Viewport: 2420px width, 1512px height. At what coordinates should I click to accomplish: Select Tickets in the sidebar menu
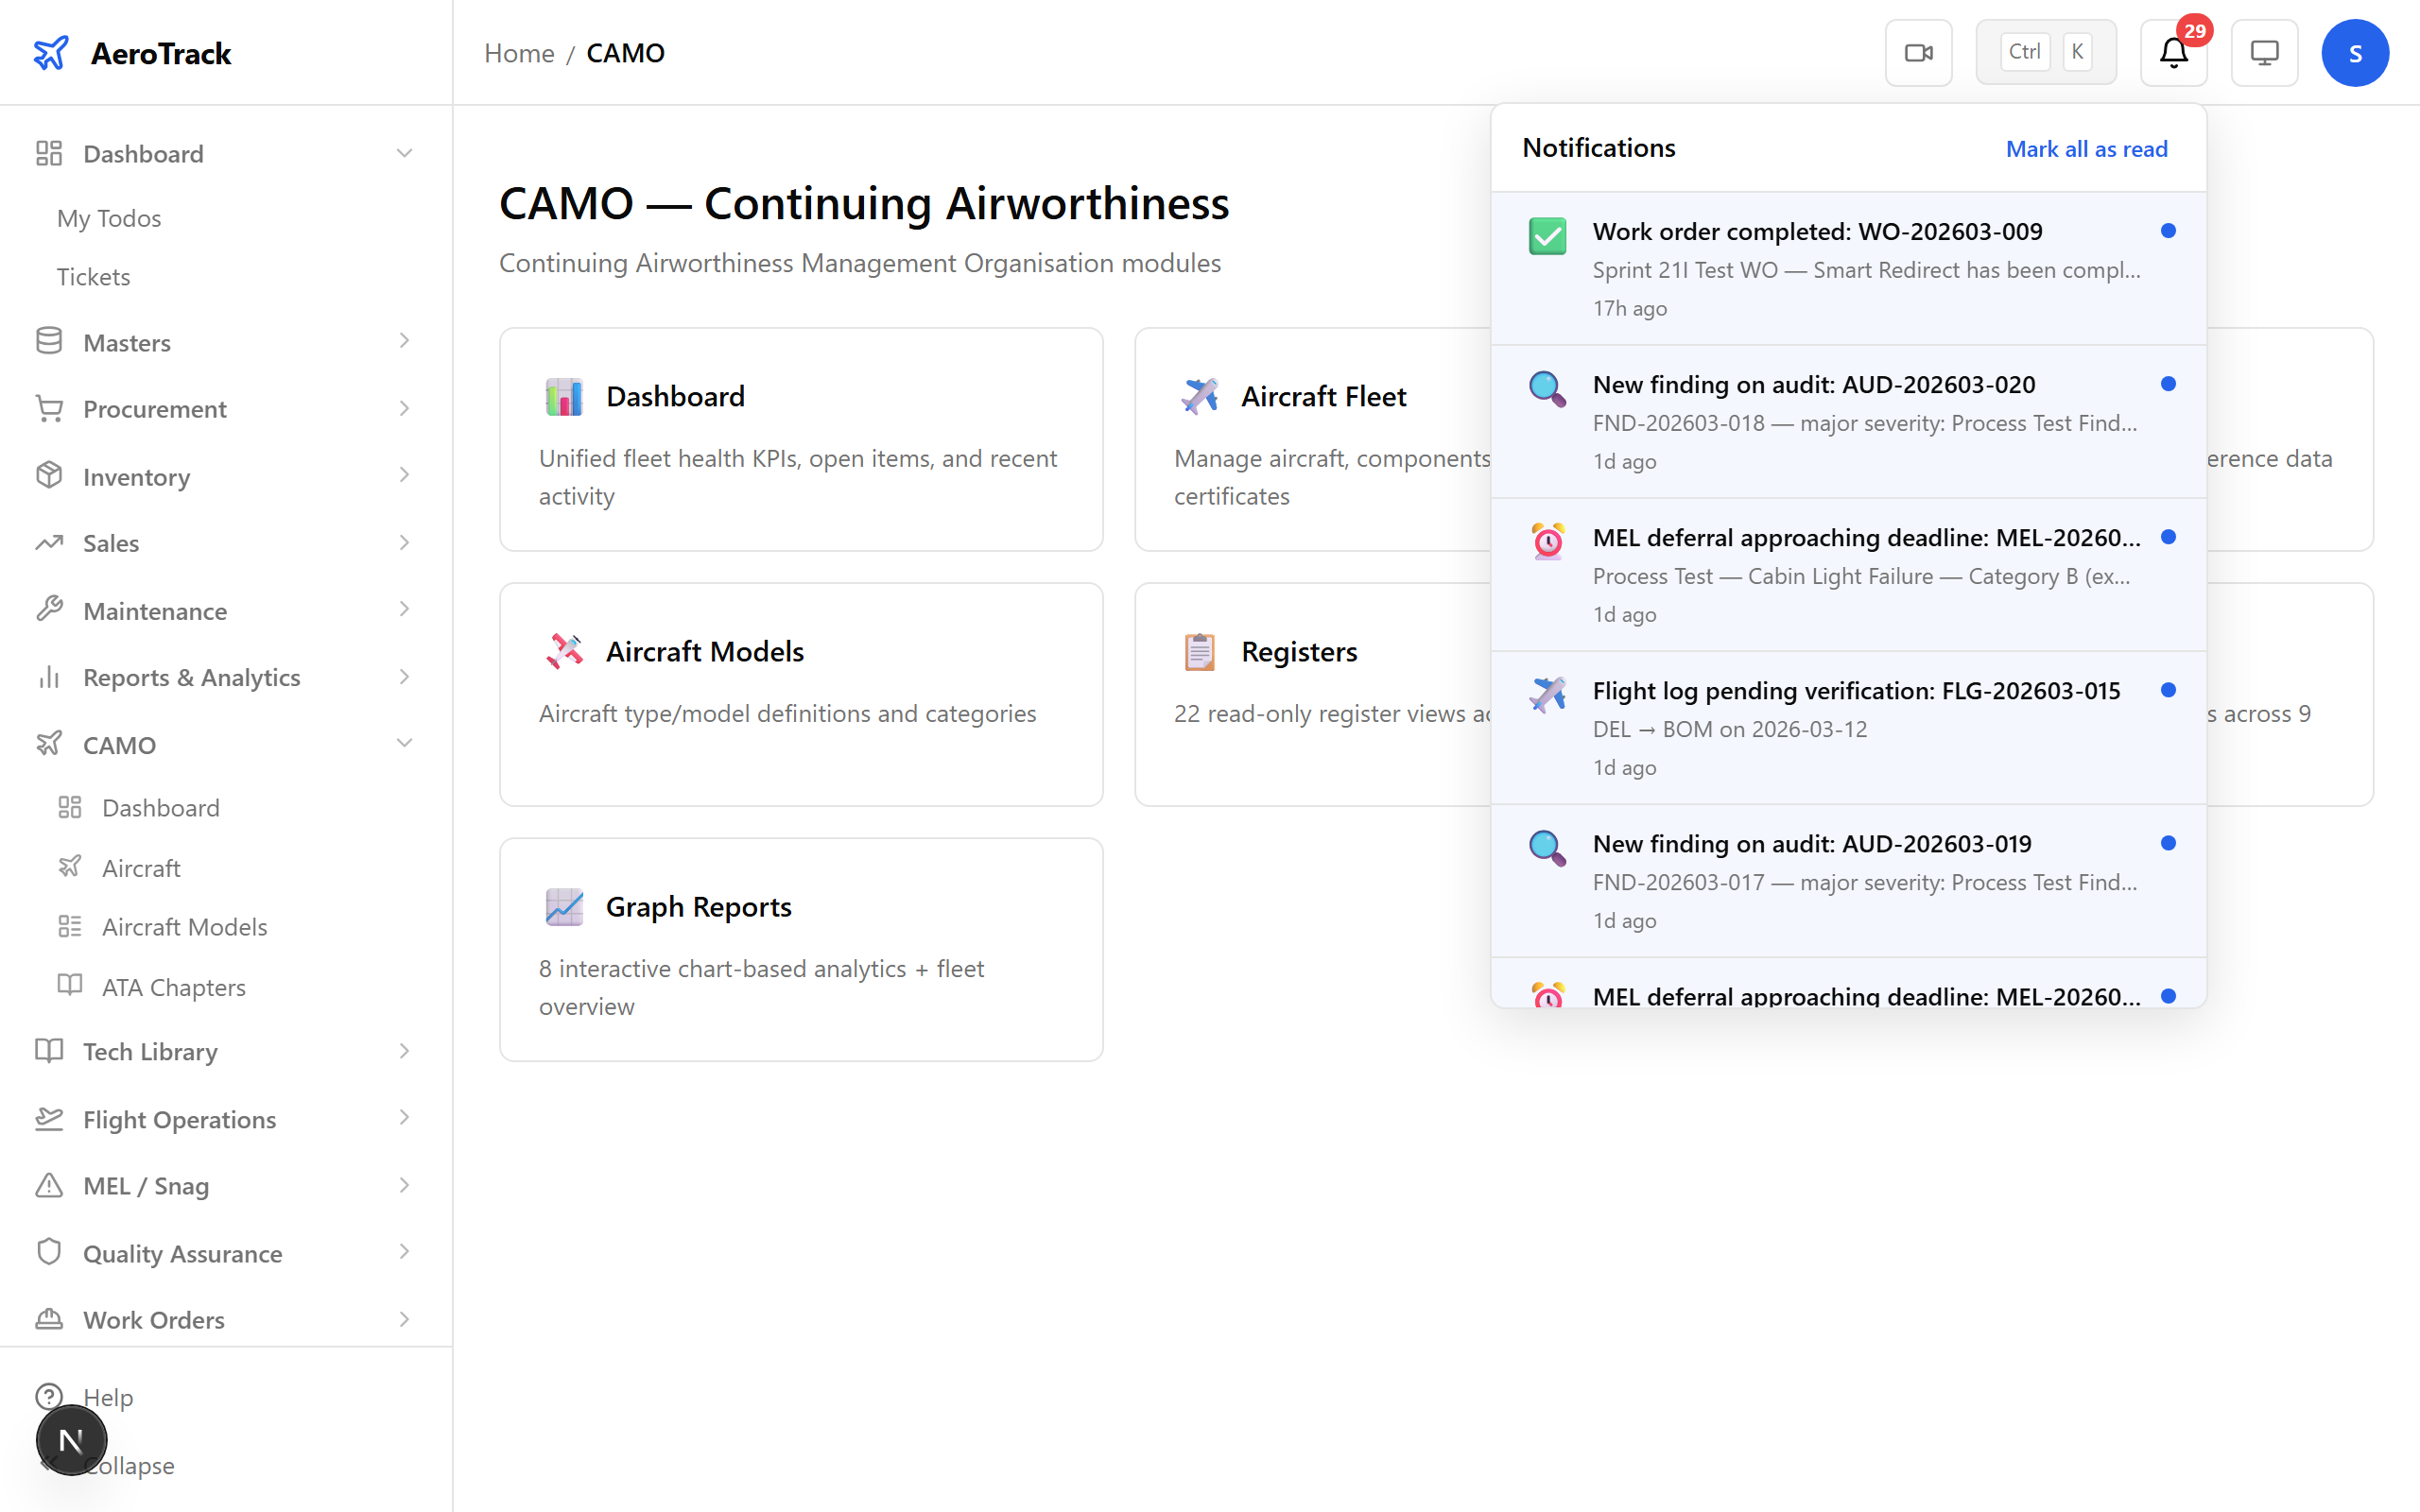pyautogui.click(x=93, y=276)
